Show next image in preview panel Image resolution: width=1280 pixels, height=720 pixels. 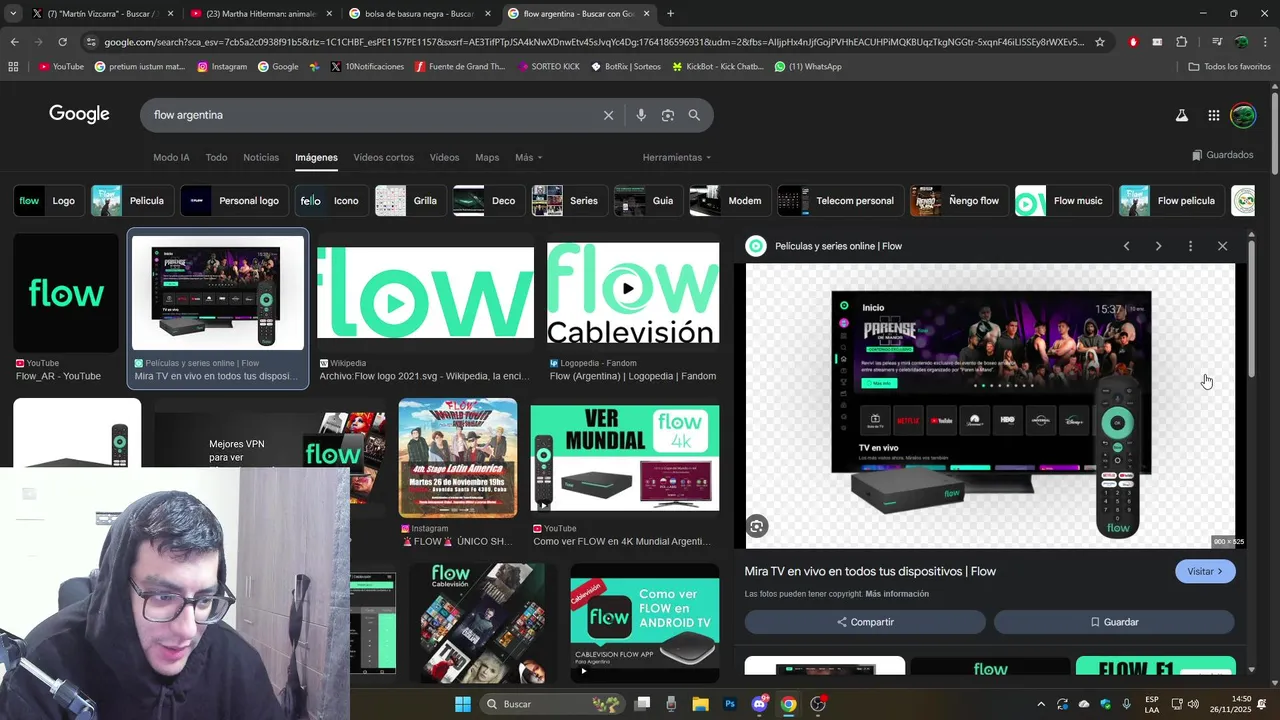1158,246
